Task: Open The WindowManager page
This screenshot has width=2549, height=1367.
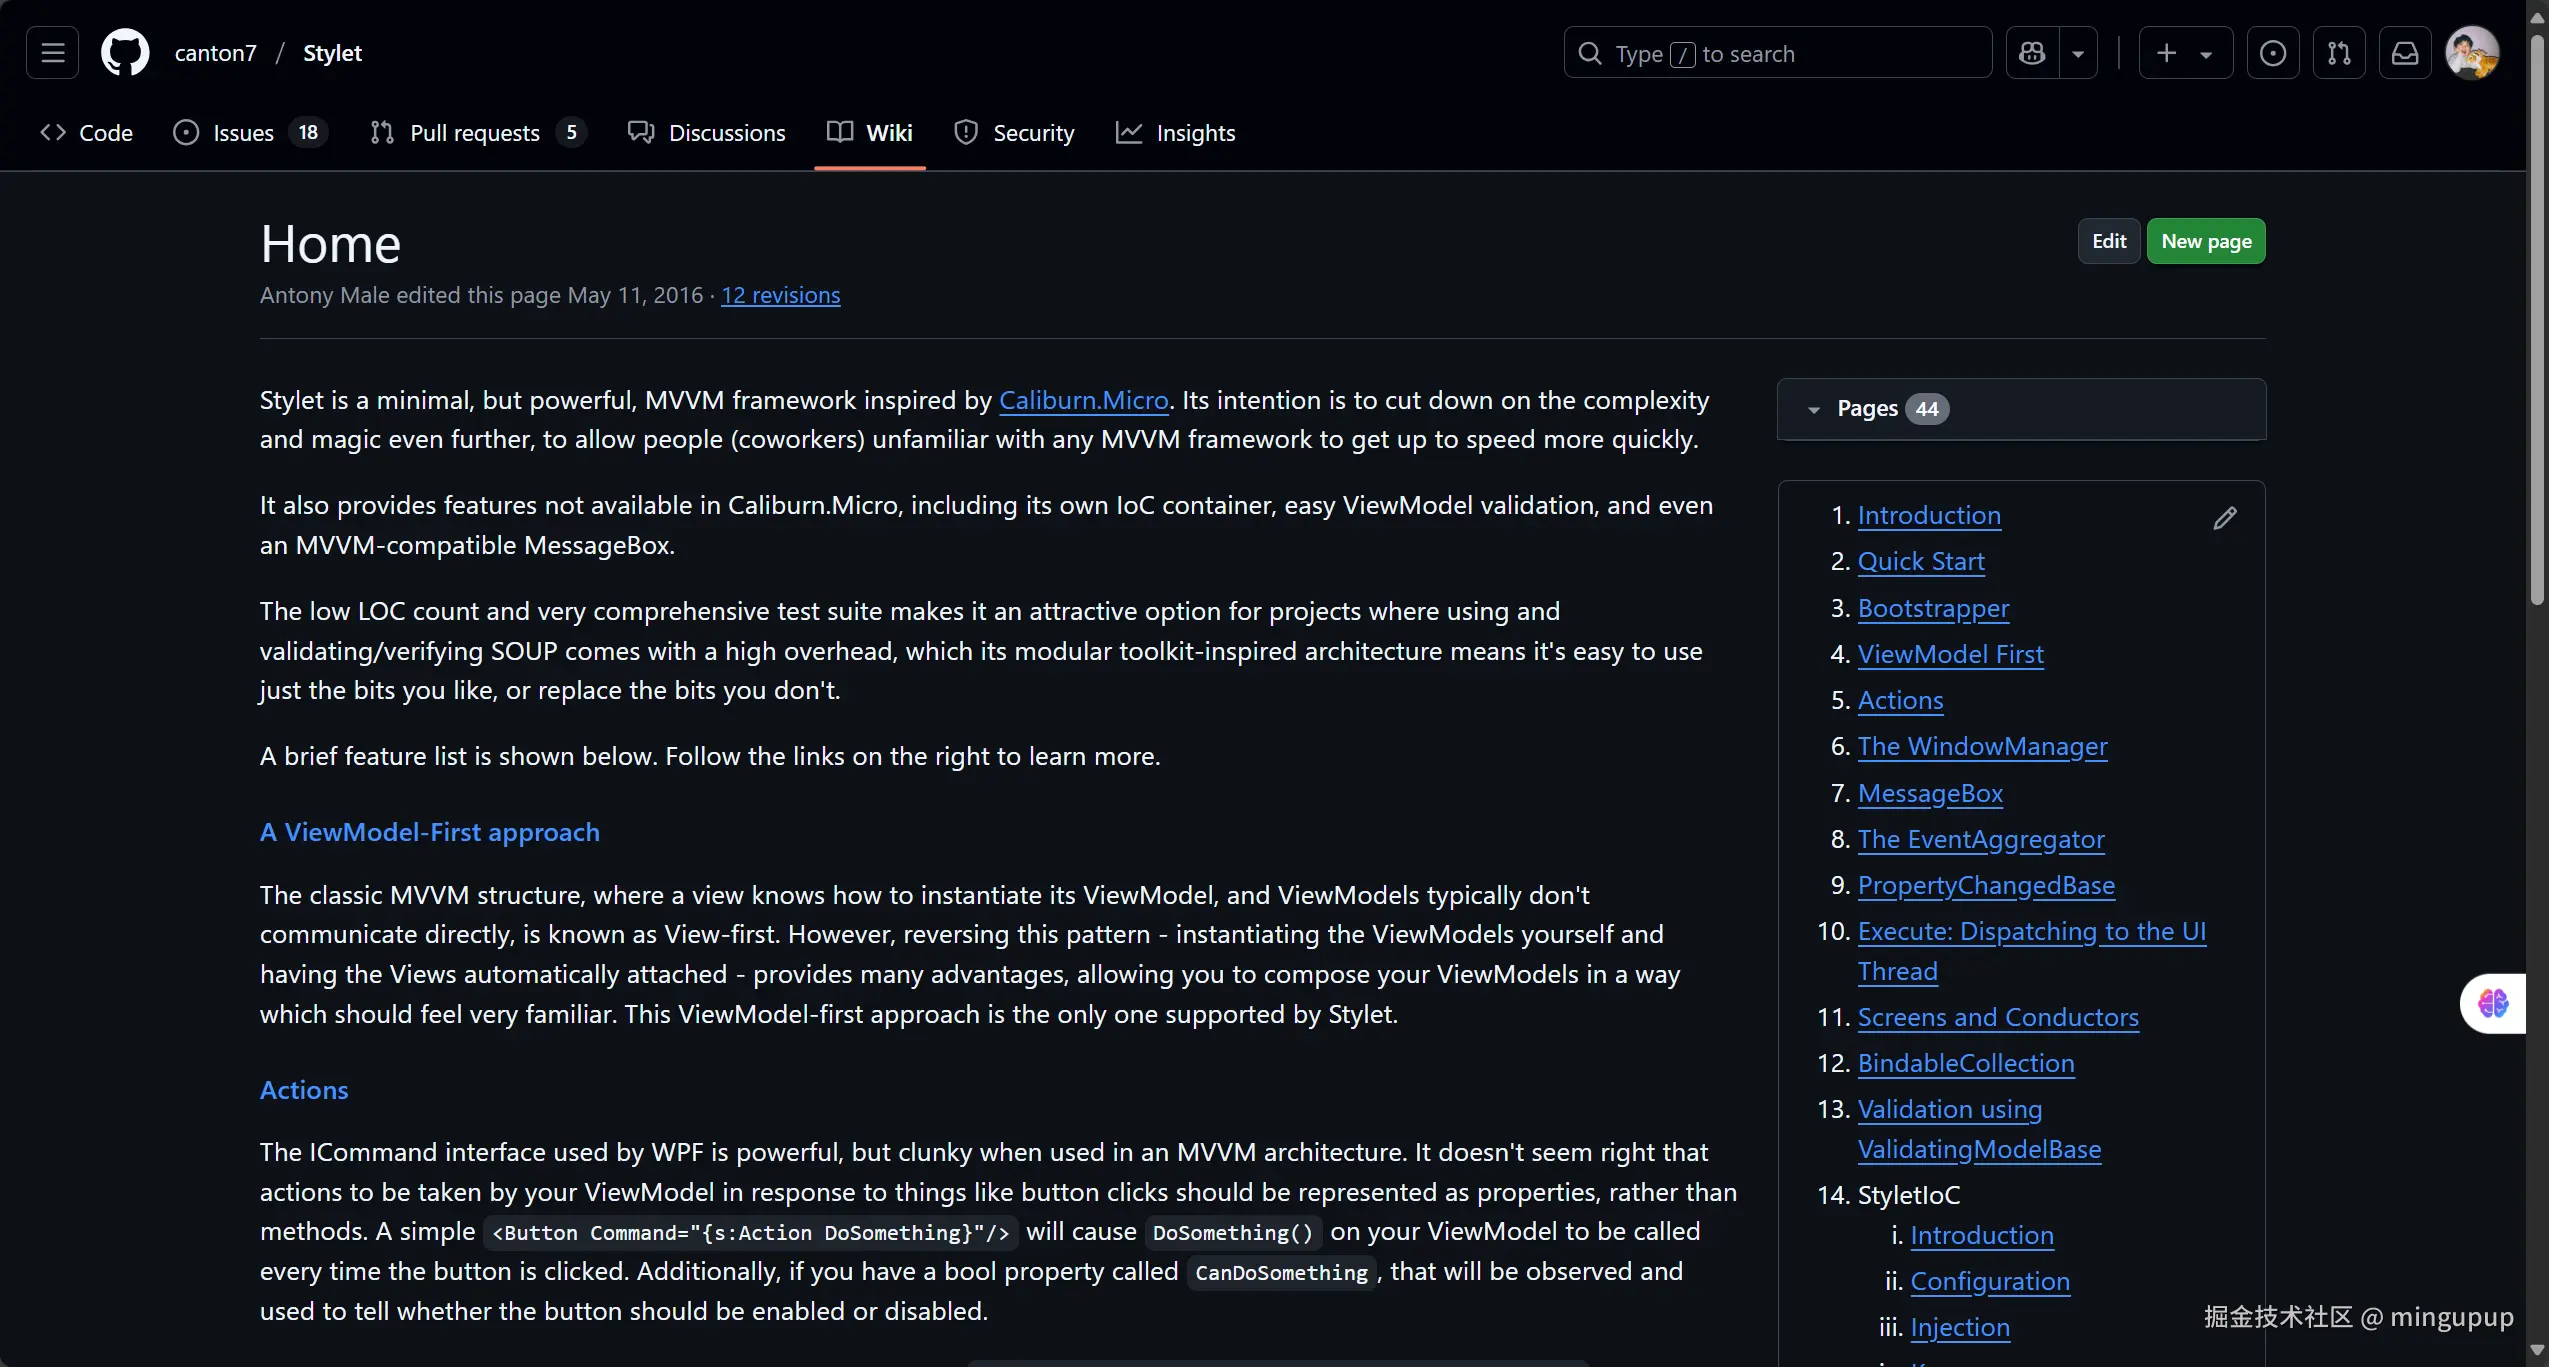Action: click(x=1982, y=746)
